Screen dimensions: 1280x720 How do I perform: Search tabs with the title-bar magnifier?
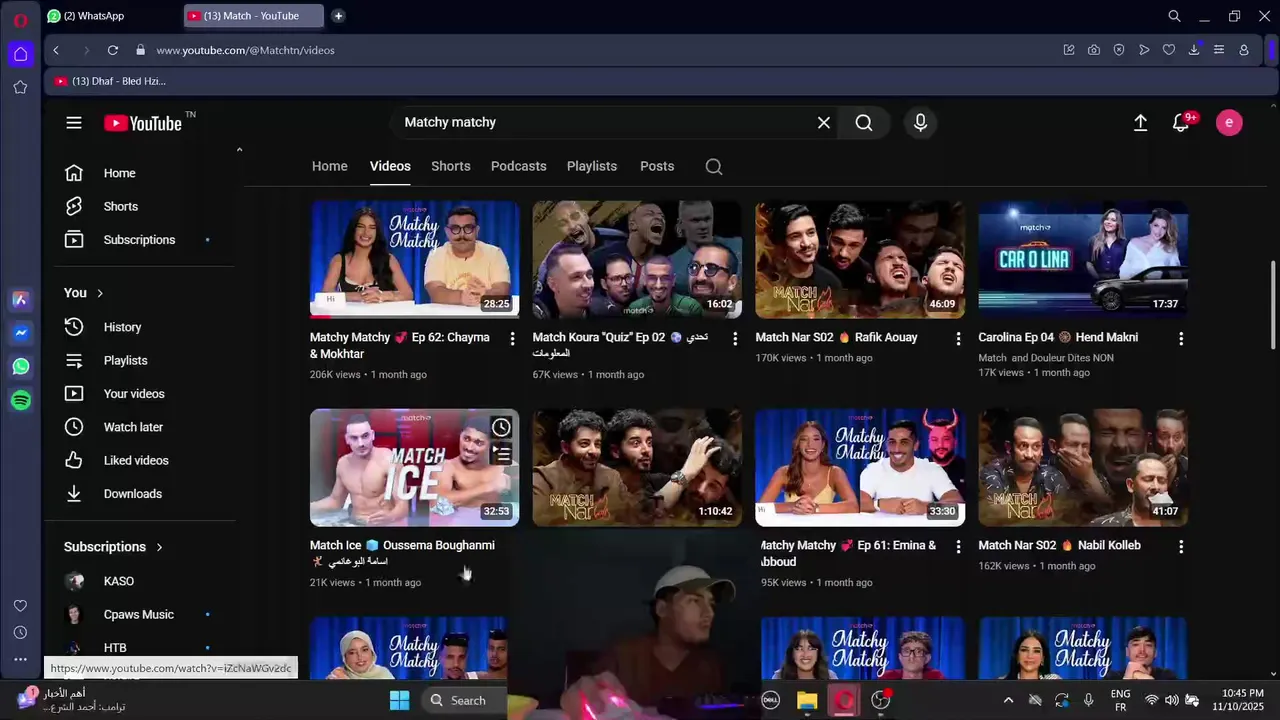tap(1175, 16)
